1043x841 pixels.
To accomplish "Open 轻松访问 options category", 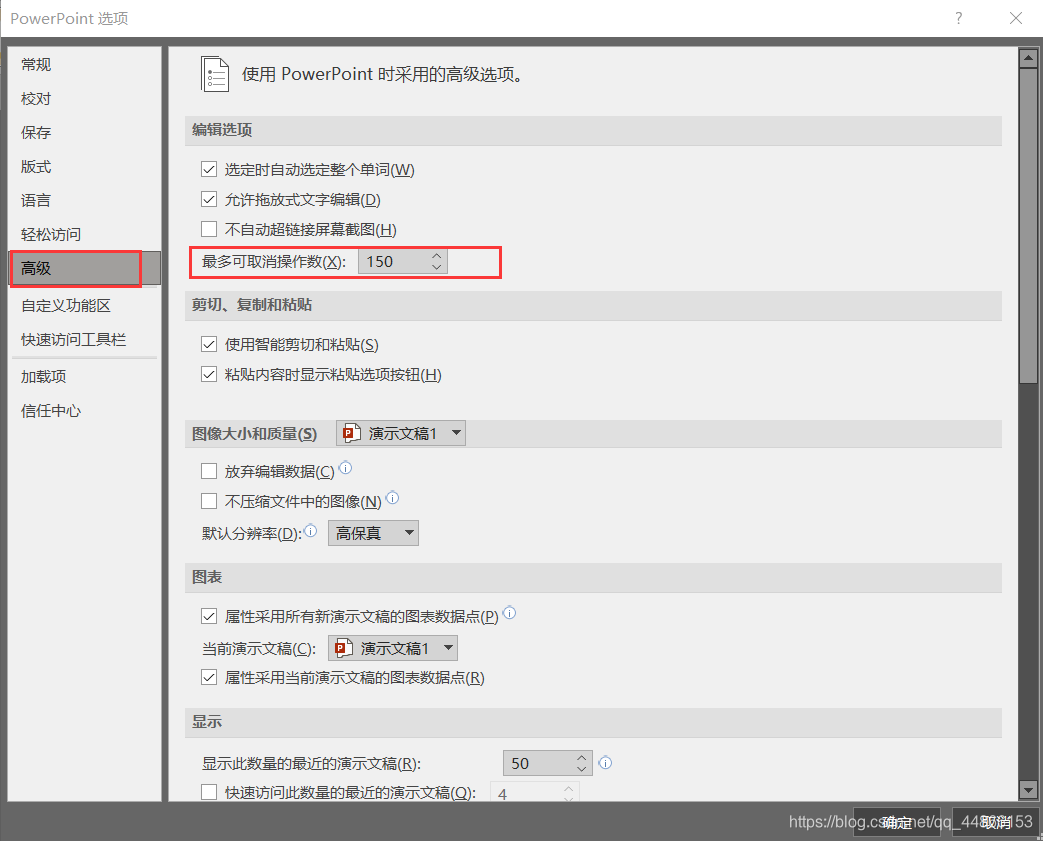I will coord(84,234).
